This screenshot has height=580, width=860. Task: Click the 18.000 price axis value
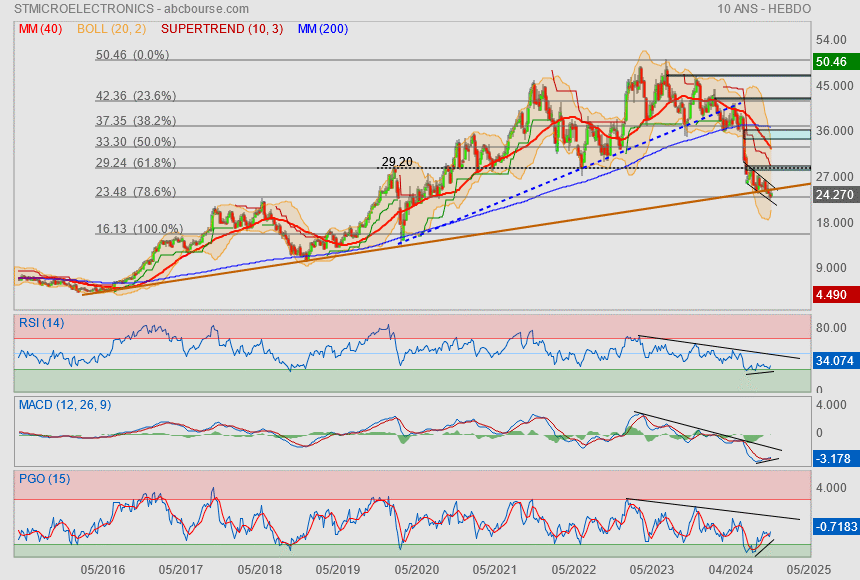pos(834,223)
